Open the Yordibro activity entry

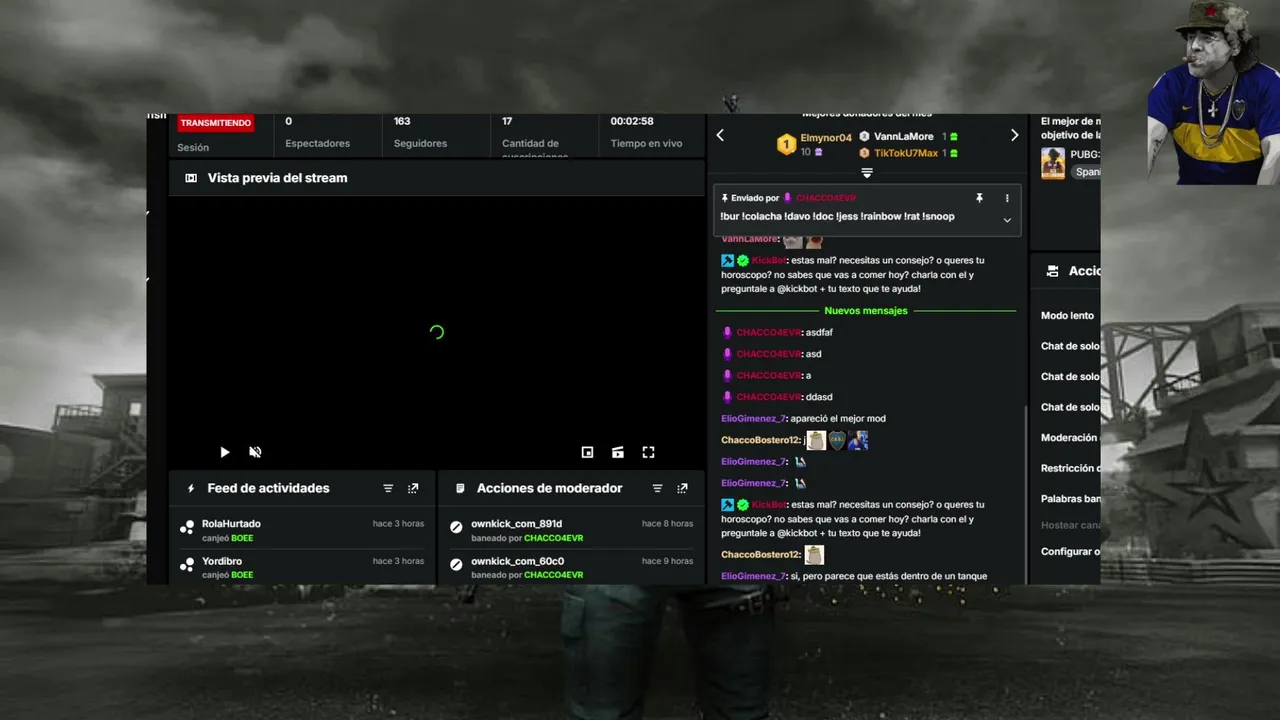tap(302, 567)
